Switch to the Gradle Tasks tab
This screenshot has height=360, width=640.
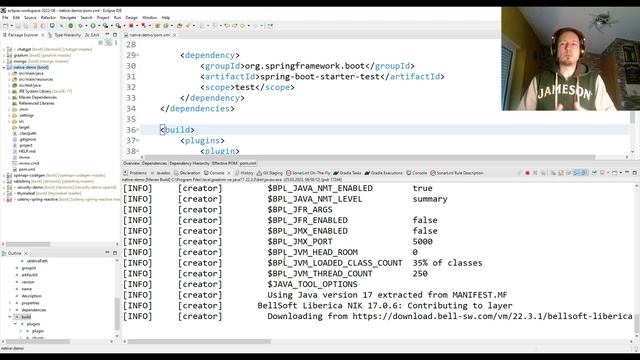[x=347, y=173]
